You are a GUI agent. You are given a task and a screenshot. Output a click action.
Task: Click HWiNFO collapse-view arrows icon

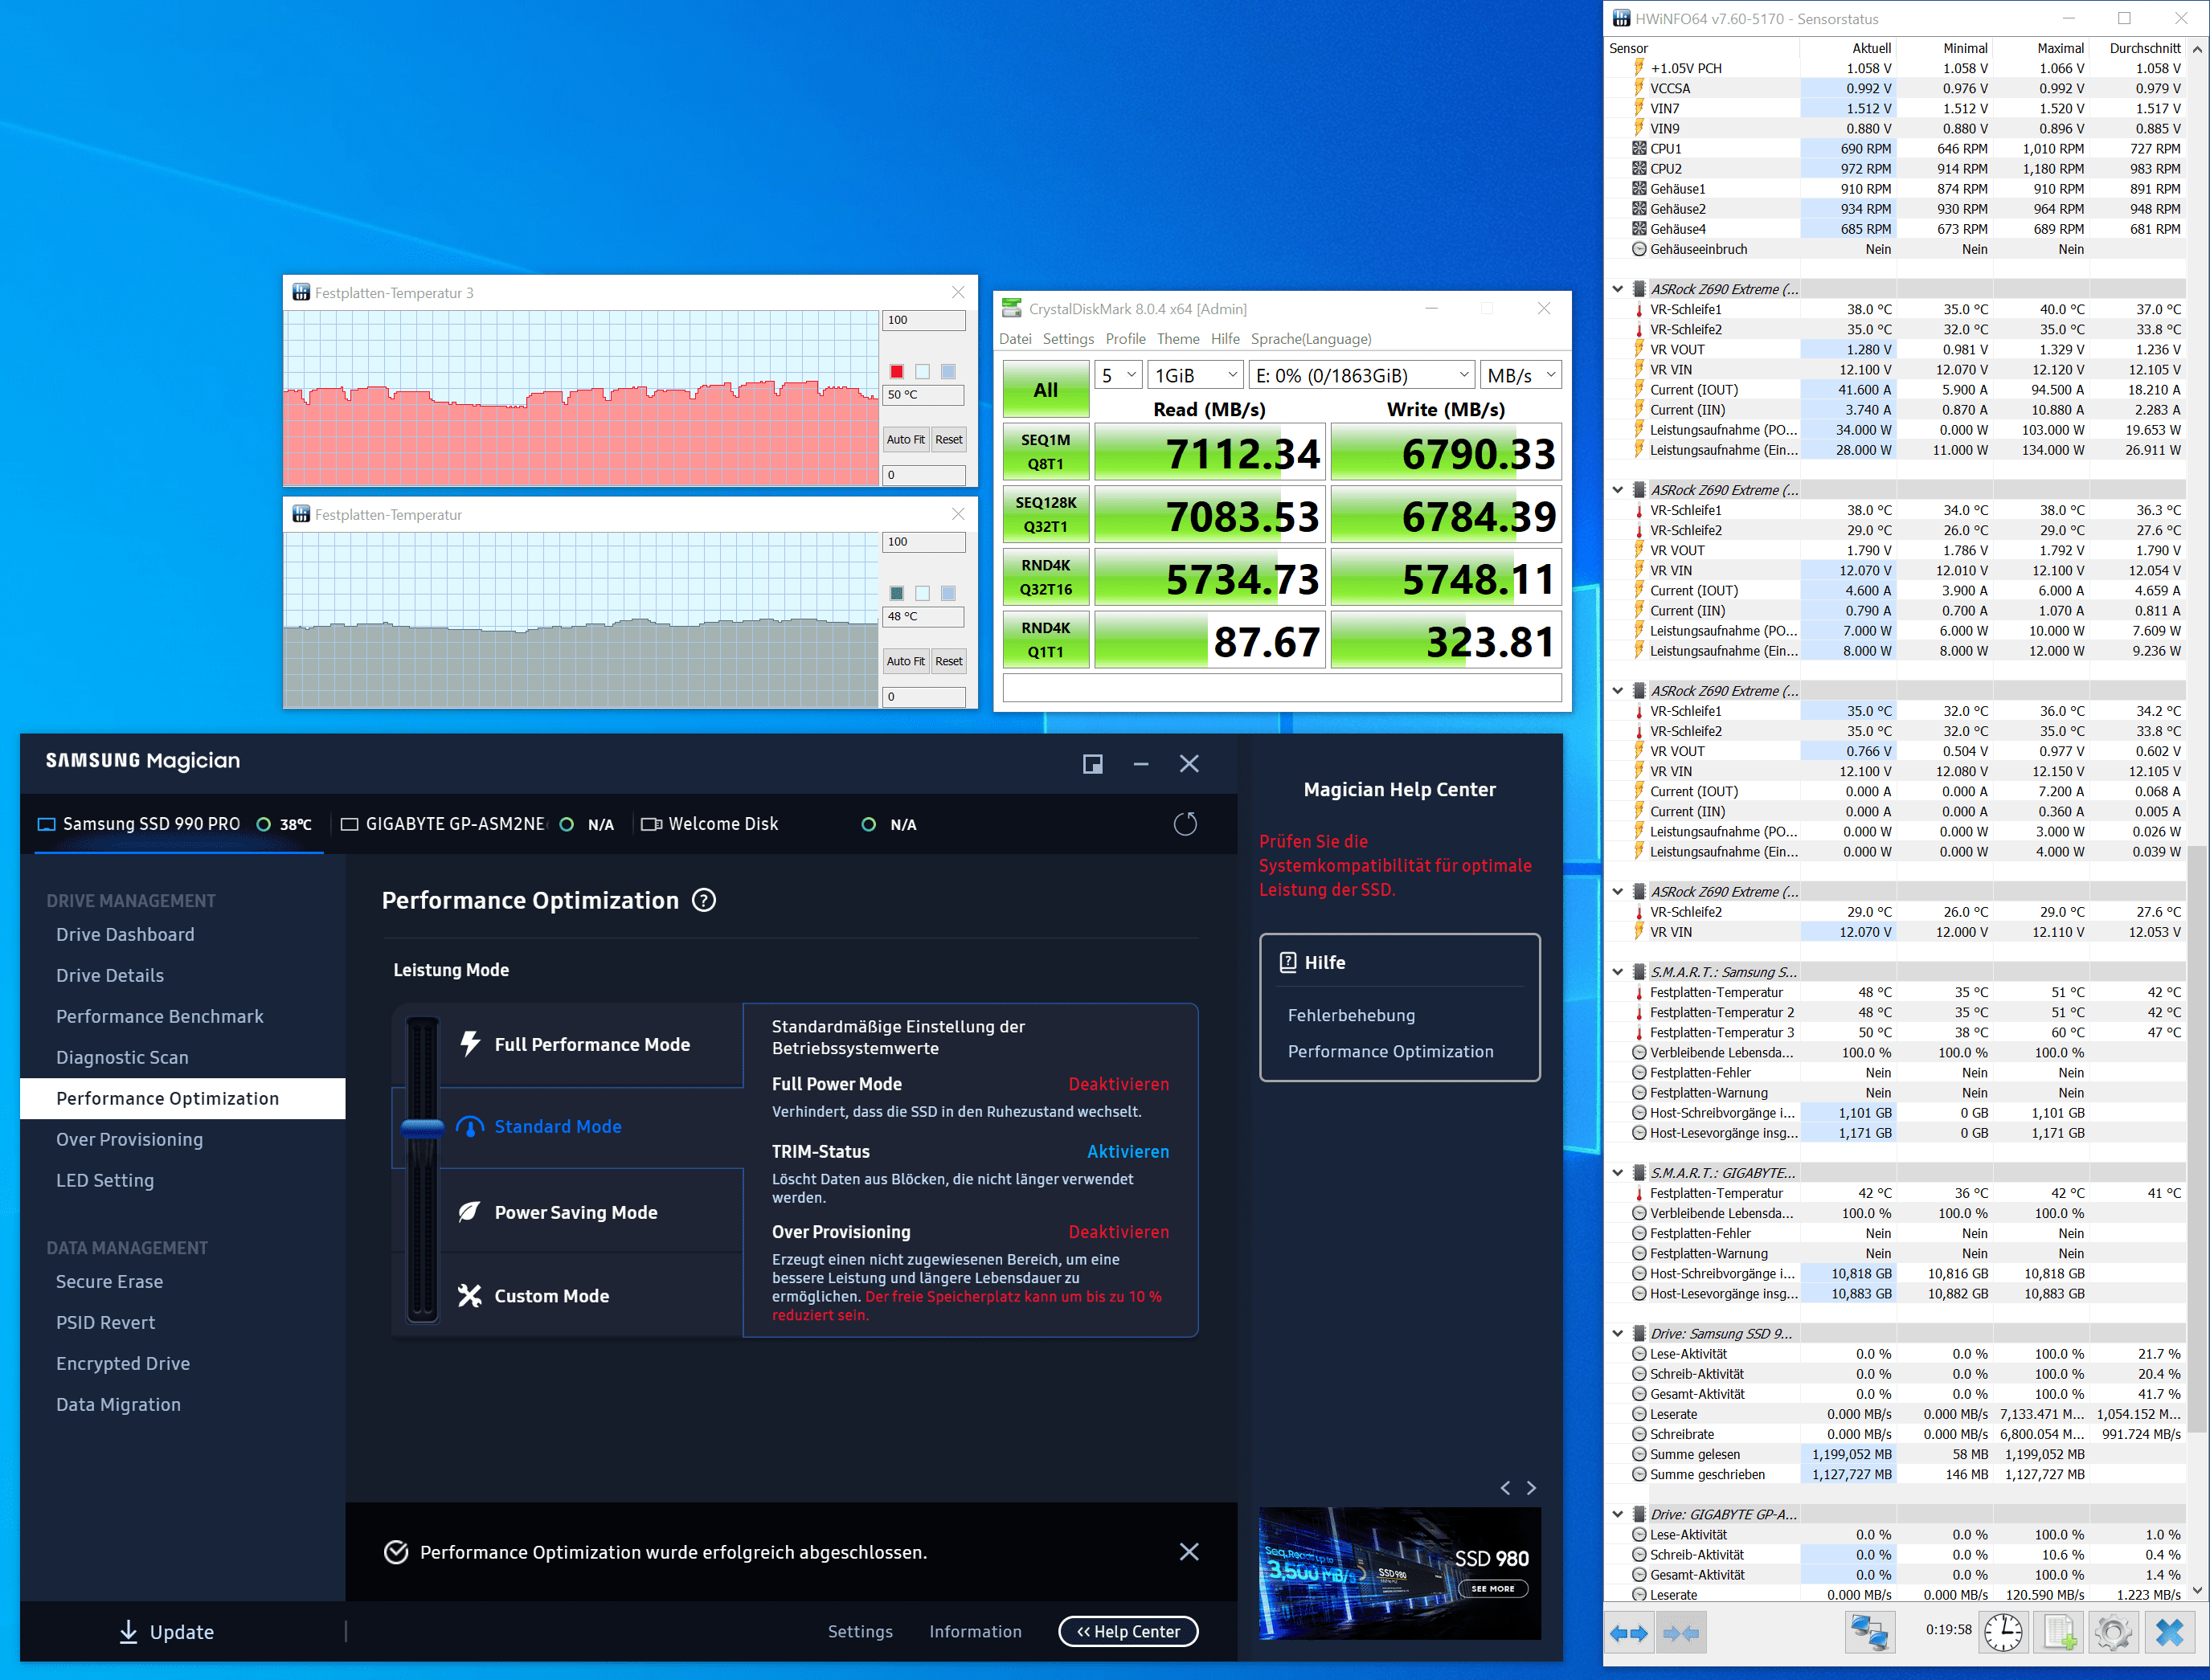pos(1681,1634)
